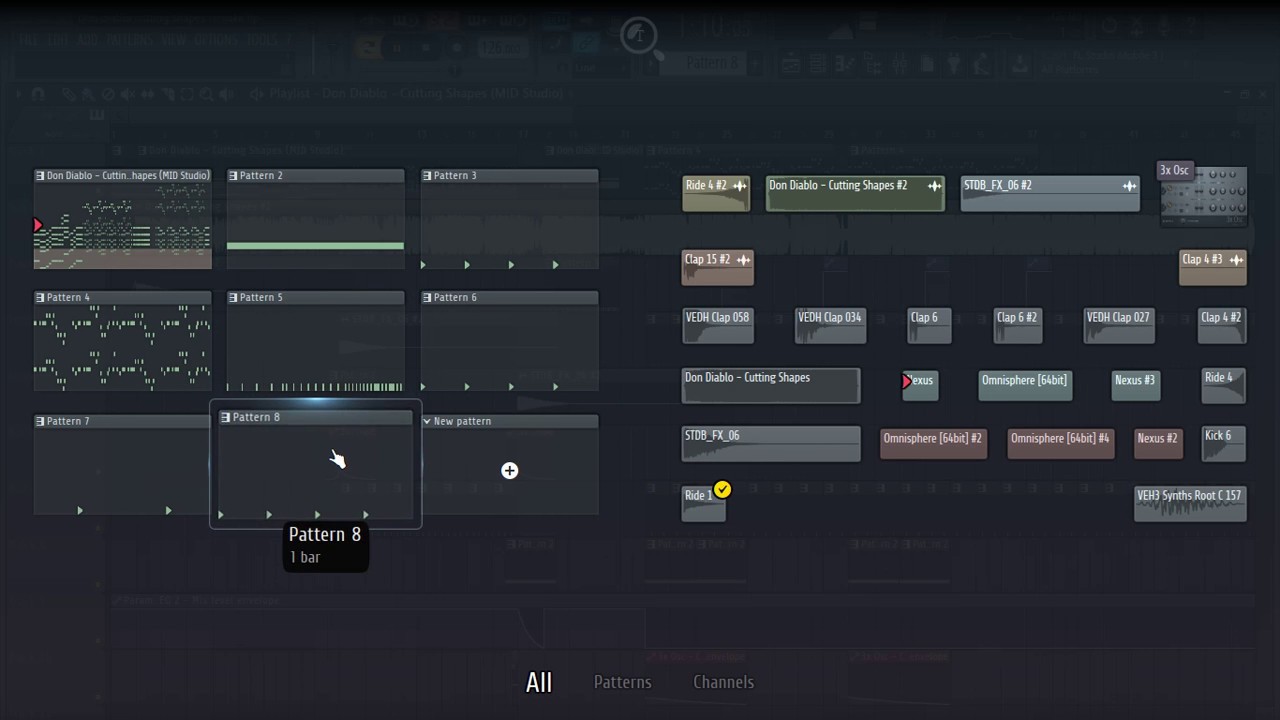Screen dimensions: 1280x720
Task: Pick the VEDH Clap 034 channel
Action: click(830, 326)
